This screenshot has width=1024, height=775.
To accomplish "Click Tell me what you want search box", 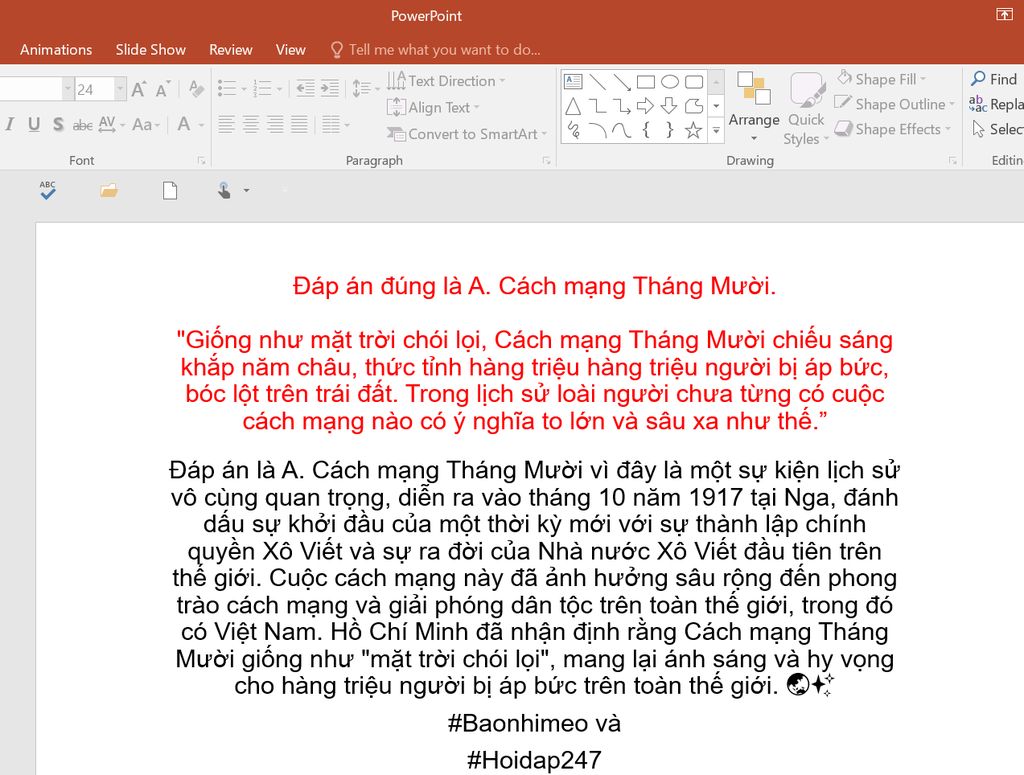I will tap(436, 50).
